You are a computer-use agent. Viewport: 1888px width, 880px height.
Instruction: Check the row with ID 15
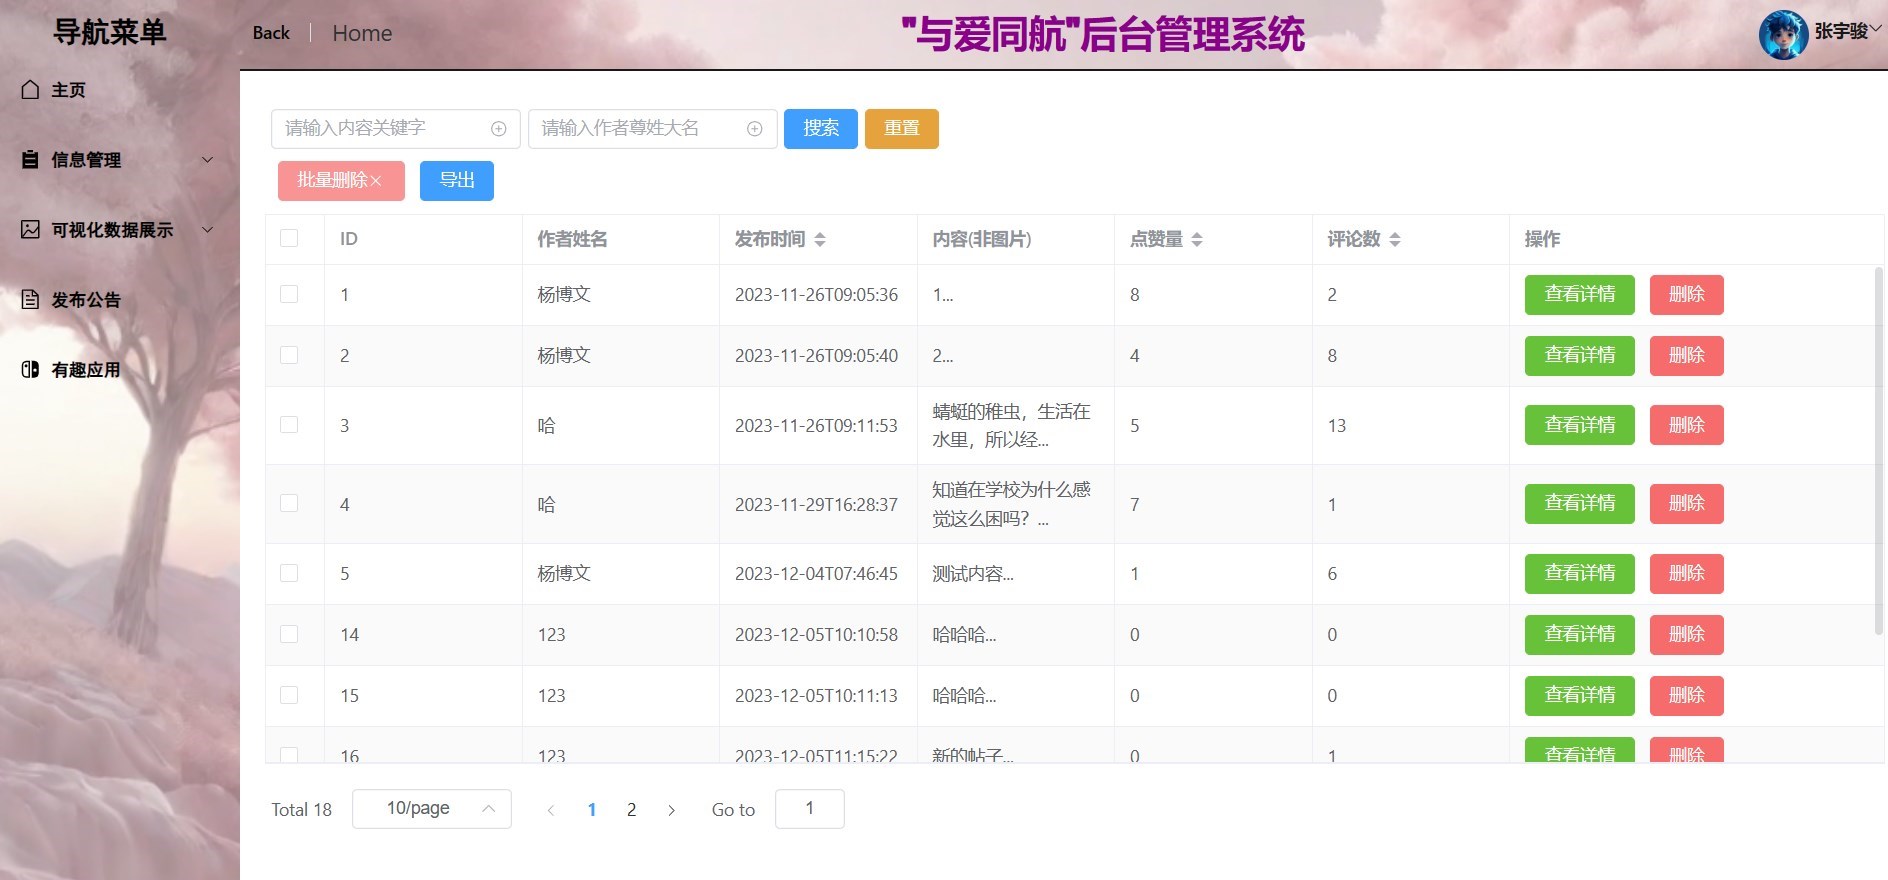[x=289, y=695]
